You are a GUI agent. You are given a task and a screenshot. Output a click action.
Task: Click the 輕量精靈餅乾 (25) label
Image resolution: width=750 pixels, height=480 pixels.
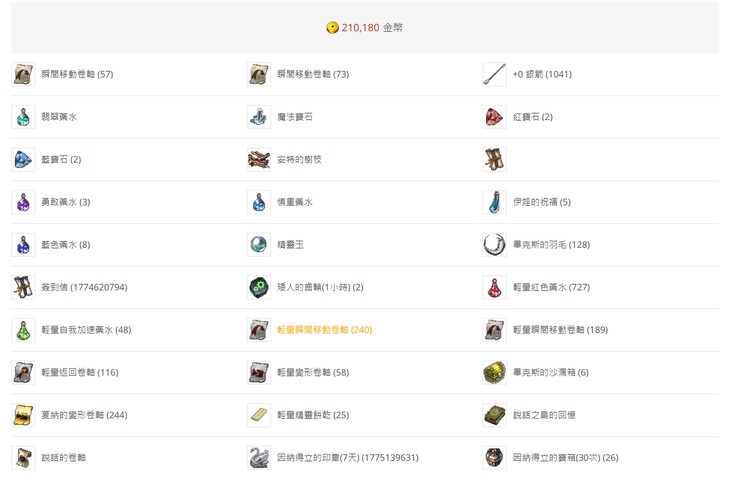click(312, 415)
